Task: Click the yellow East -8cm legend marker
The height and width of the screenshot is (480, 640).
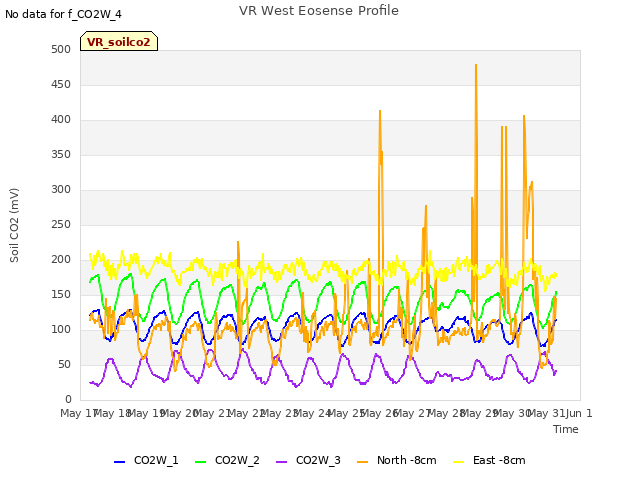Action: pos(459,462)
